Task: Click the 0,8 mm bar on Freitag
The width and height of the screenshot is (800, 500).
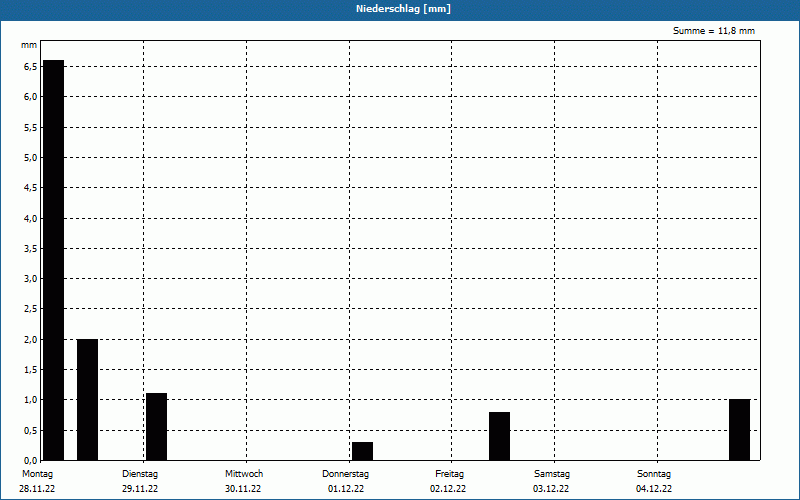Action: click(x=499, y=436)
